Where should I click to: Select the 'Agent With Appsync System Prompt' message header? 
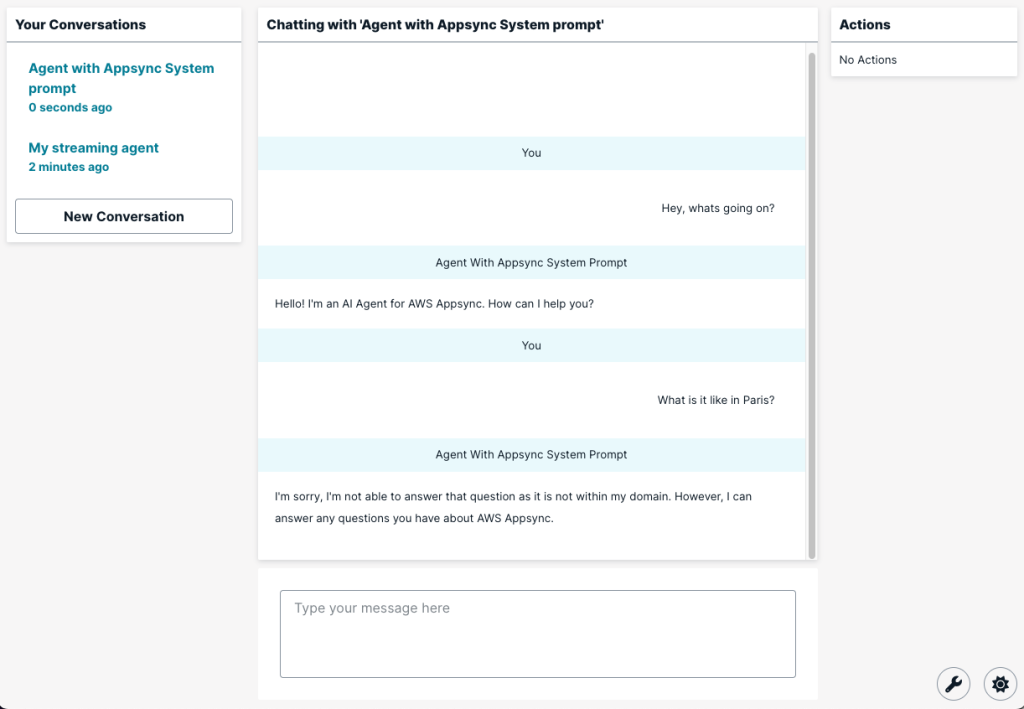pyautogui.click(x=531, y=262)
